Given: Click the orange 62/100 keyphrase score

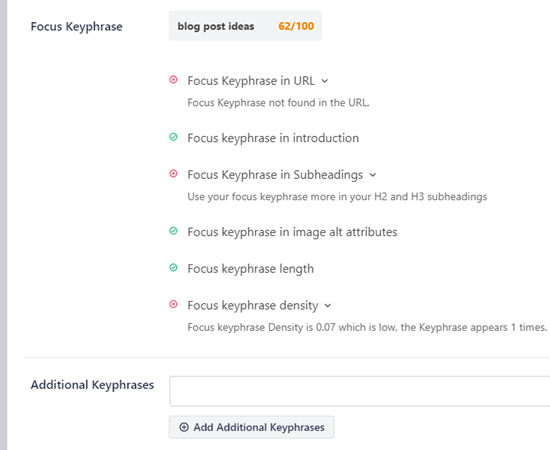Looking at the screenshot, I should click(296, 26).
